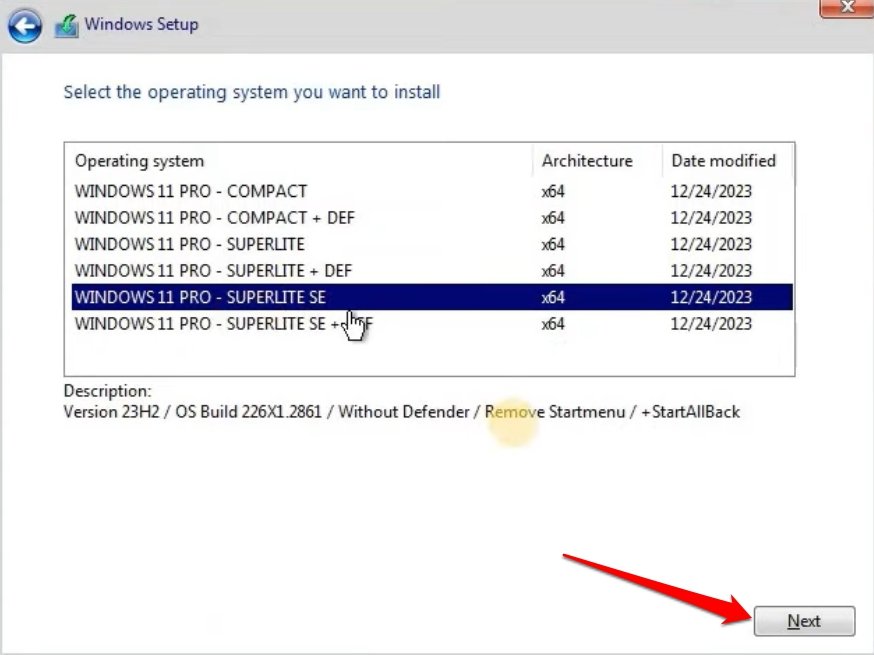This screenshot has height=655, width=874.
Task: Select highlighted WINDOWS 11 PRO - SUPERLITE SE
Action: tap(432, 297)
